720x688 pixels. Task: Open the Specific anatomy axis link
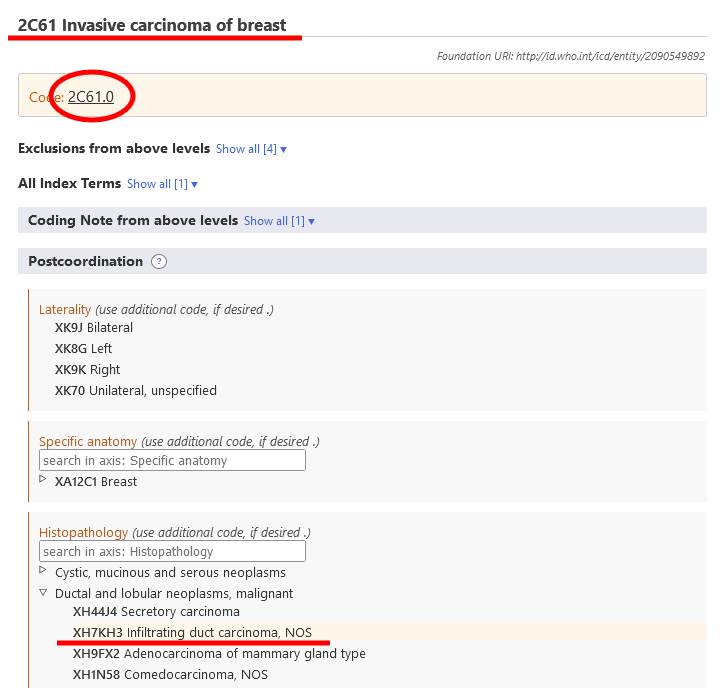(88, 442)
